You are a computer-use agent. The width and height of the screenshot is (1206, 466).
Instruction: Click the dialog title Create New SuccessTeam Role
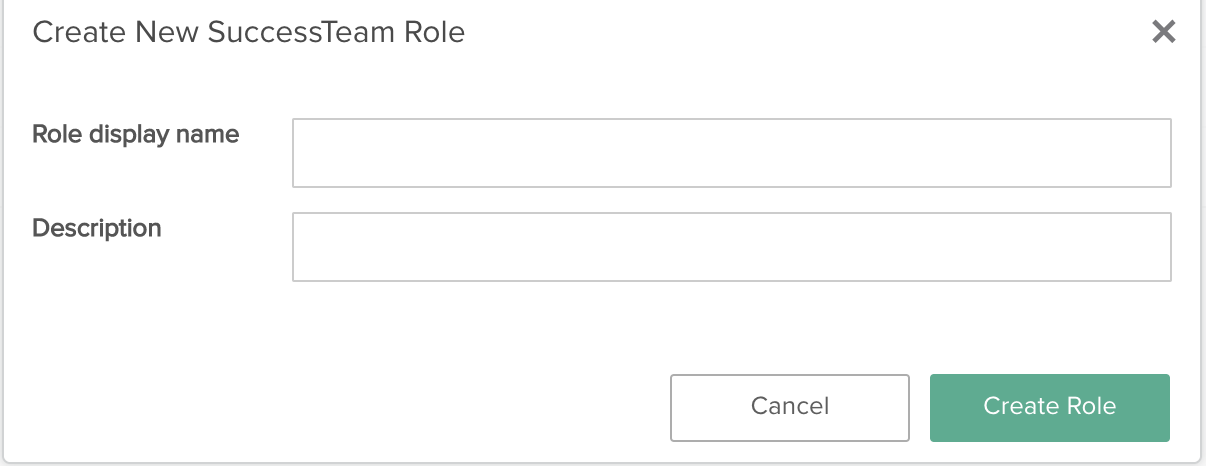(x=249, y=33)
